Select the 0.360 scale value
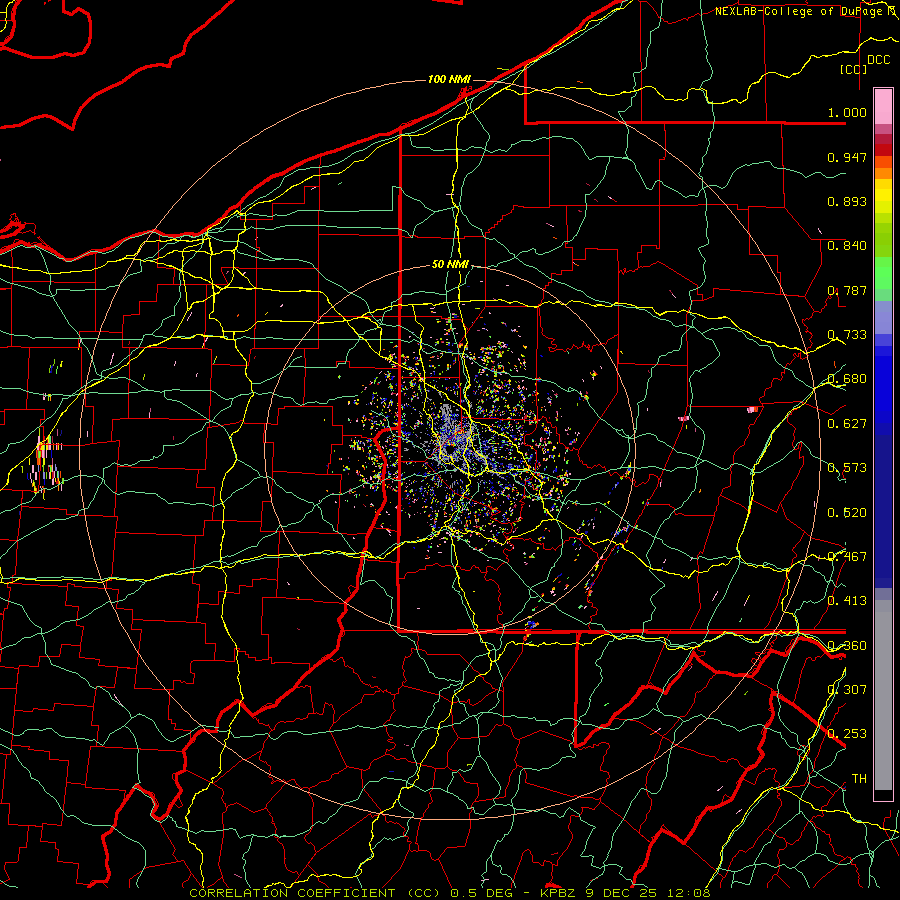 pyautogui.click(x=847, y=646)
